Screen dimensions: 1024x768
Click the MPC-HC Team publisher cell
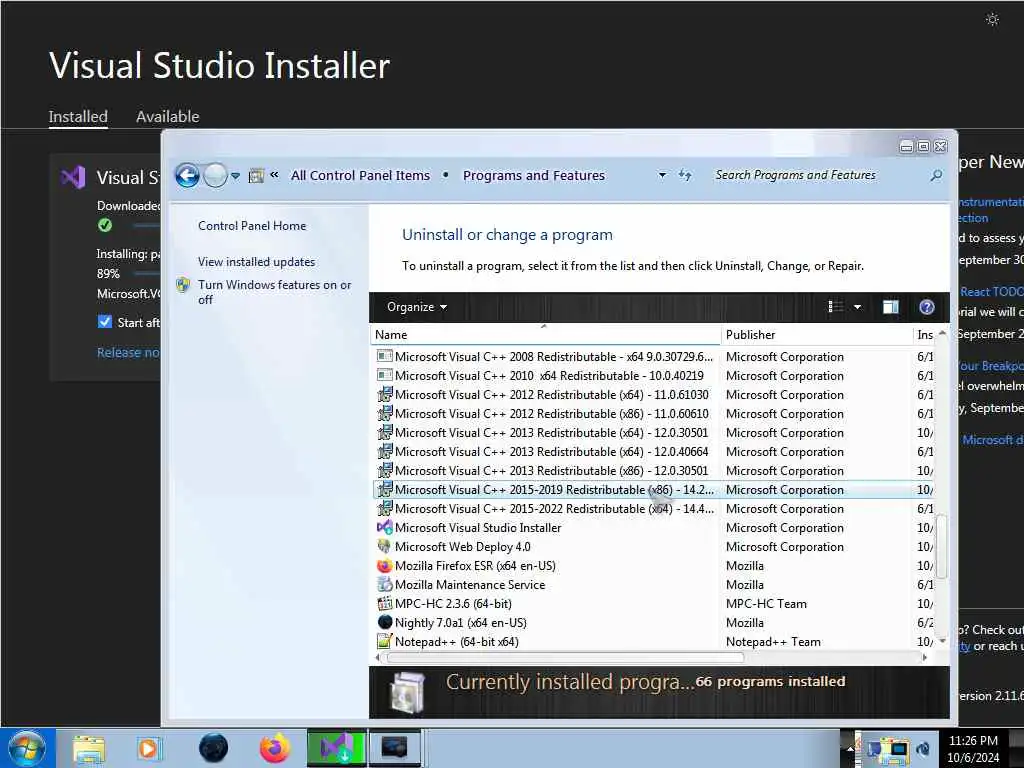(766, 603)
